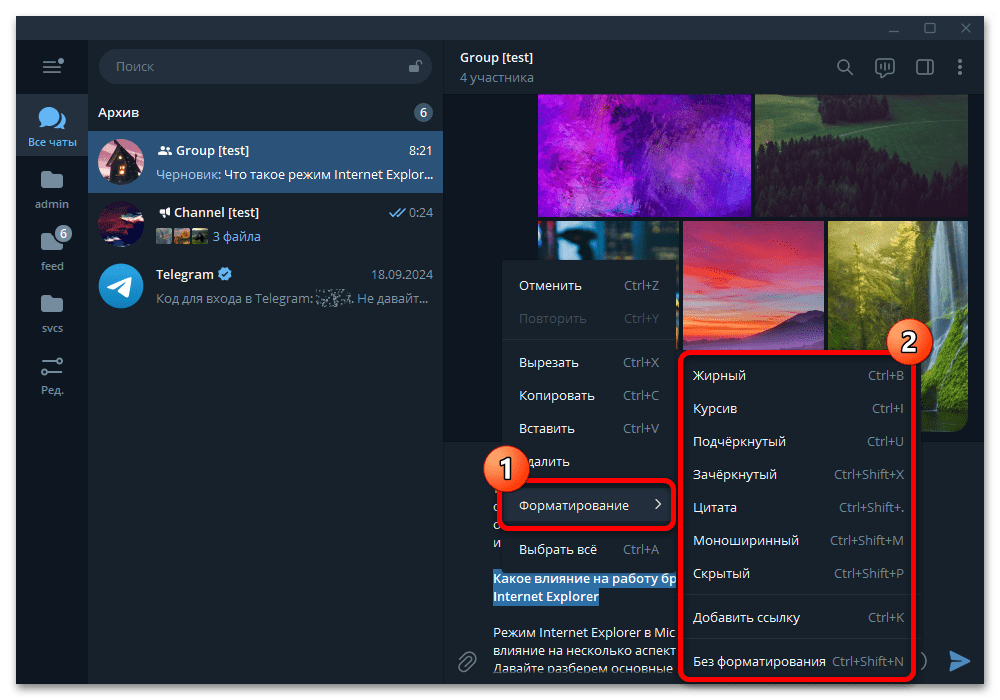Open the feed folder
Screen dimensions: 1000x700
[x=52, y=251]
